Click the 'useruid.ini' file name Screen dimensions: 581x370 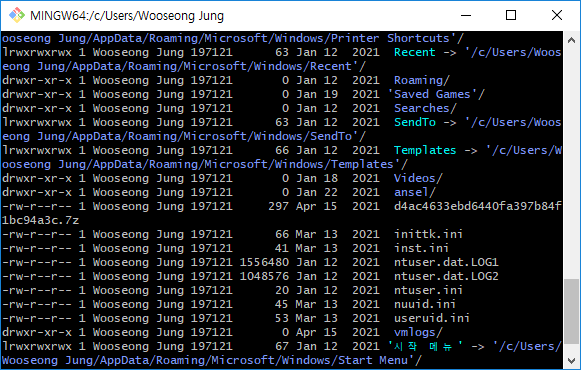pos(432,318)
